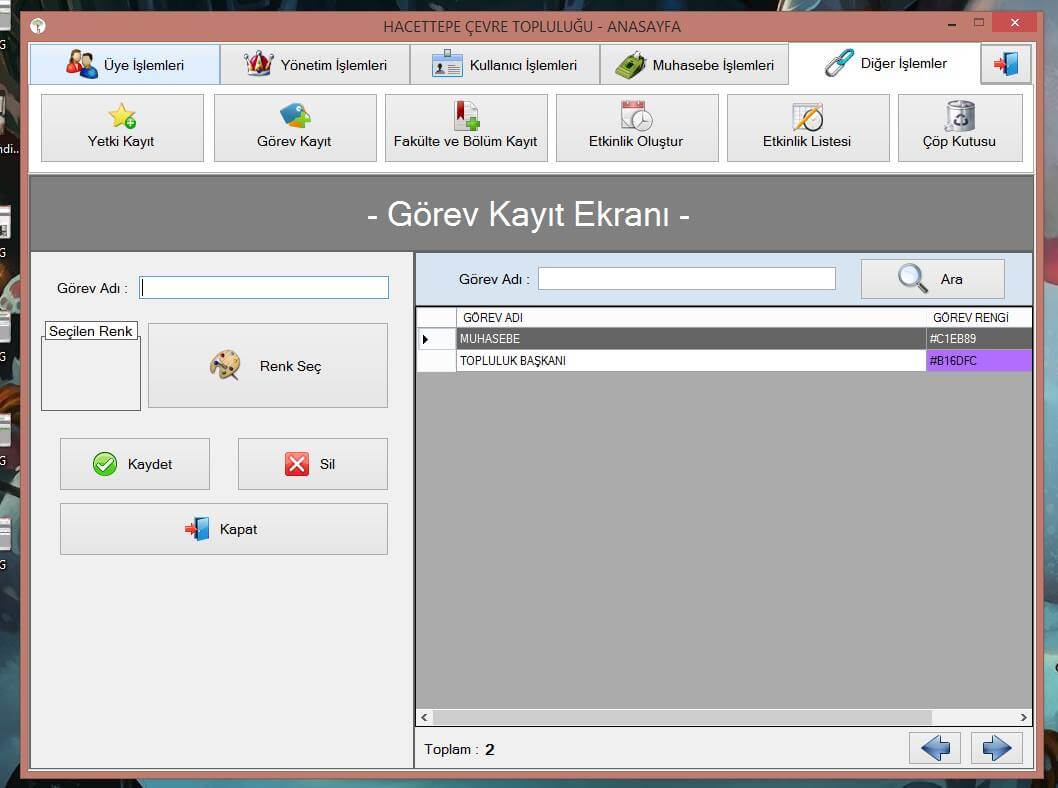This screenshot has height=788, width=1058.
Task: Open the Etkinlik Listesi icon
Action: point(807,117)
